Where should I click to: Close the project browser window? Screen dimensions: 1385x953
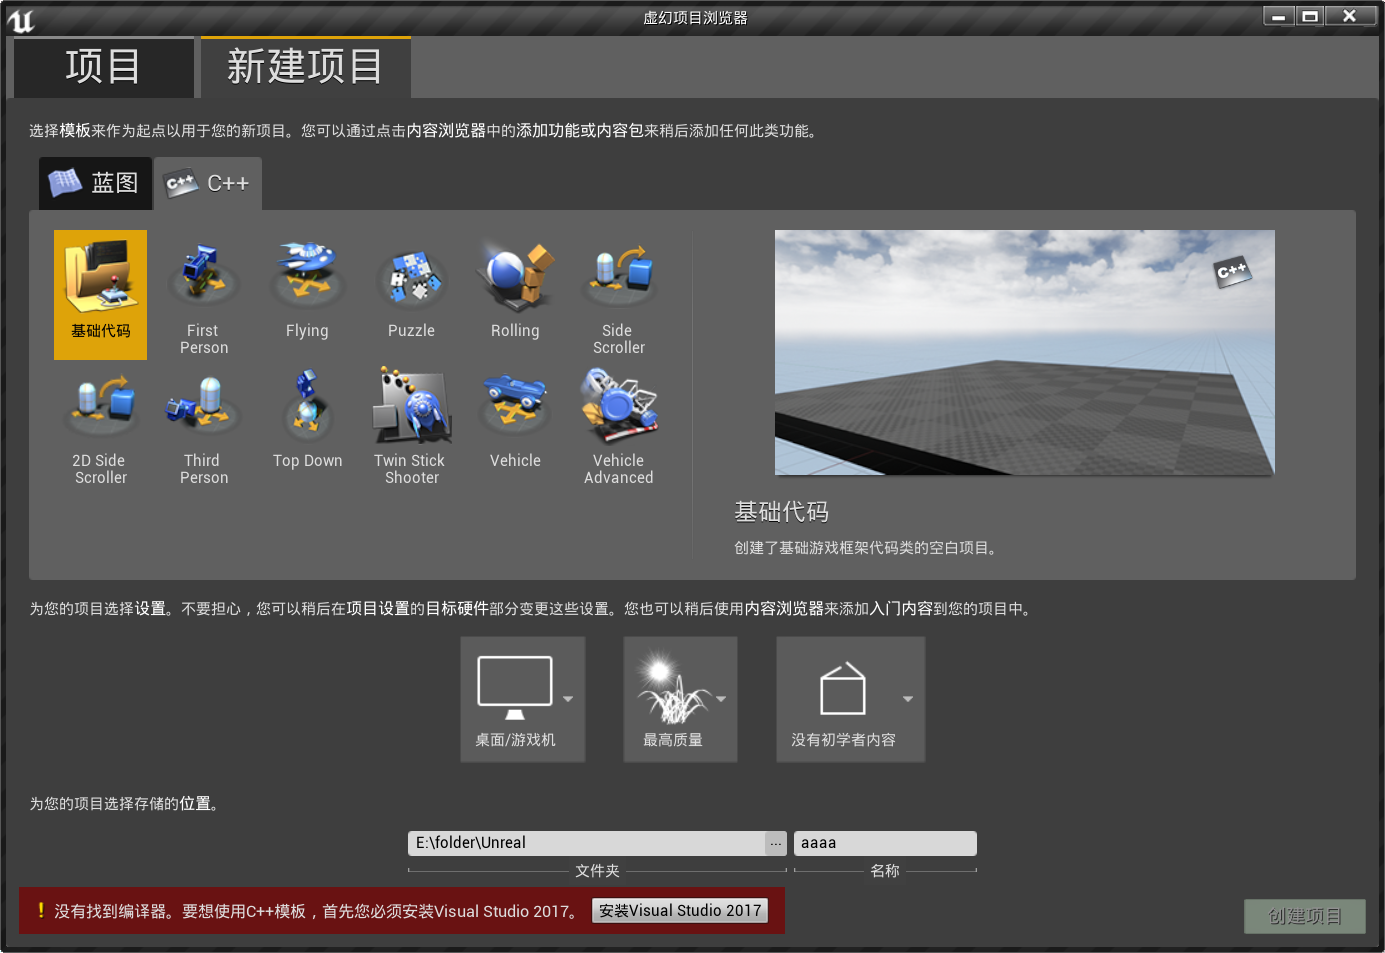(x=1349, y=16)
